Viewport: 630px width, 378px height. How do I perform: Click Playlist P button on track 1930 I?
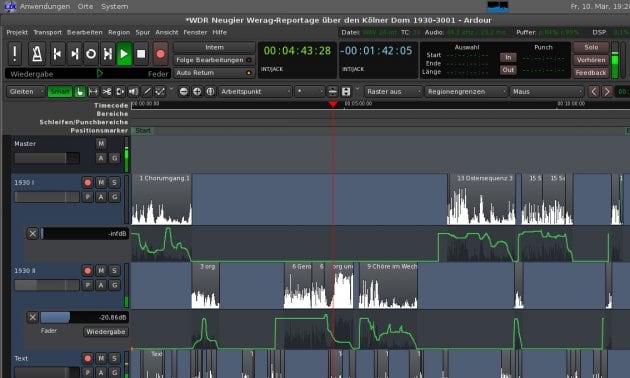tap(87, 197)
